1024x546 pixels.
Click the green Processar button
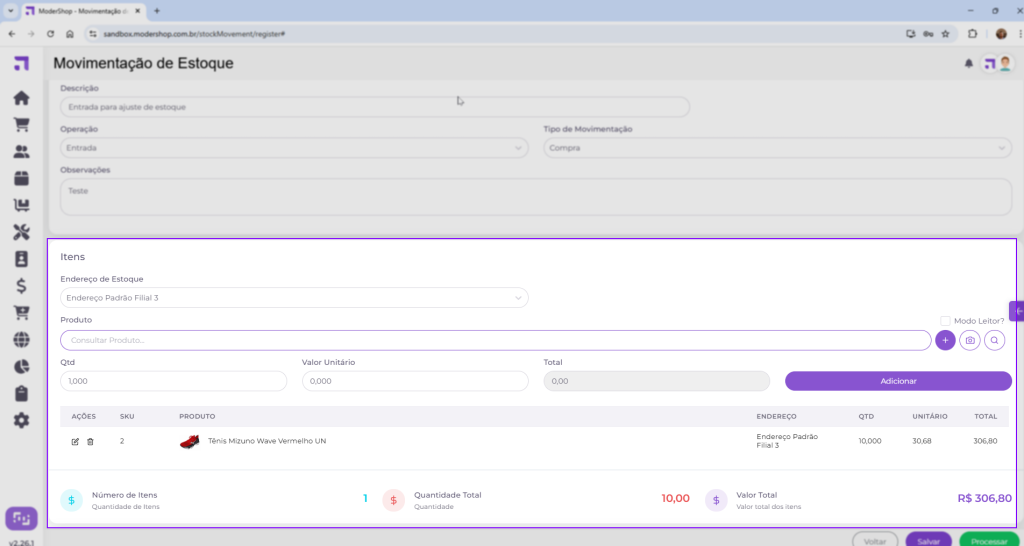(989, 540)
